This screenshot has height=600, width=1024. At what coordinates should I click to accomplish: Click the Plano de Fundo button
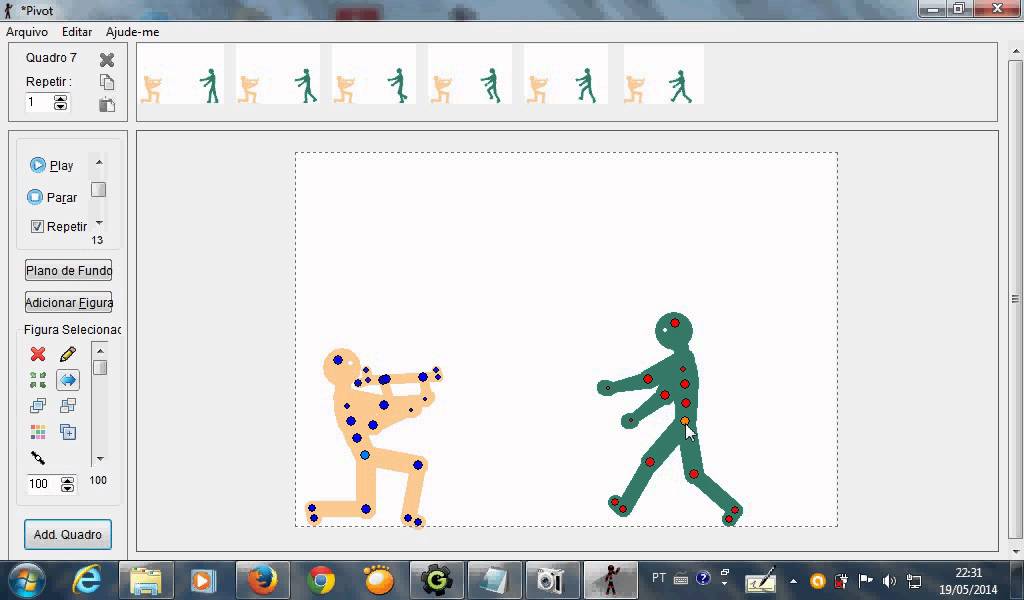click(69, 270)
